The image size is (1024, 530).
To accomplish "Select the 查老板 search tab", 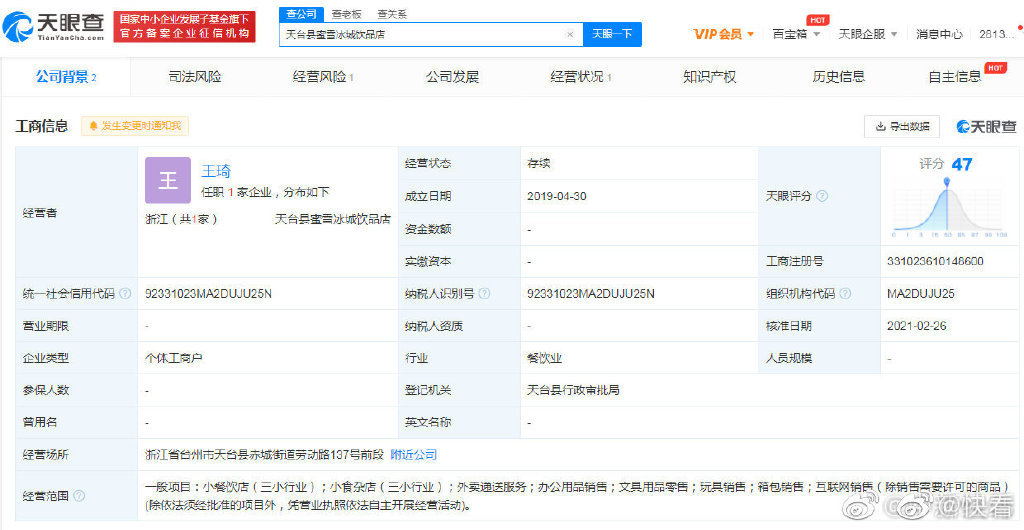I will [347, 14].
